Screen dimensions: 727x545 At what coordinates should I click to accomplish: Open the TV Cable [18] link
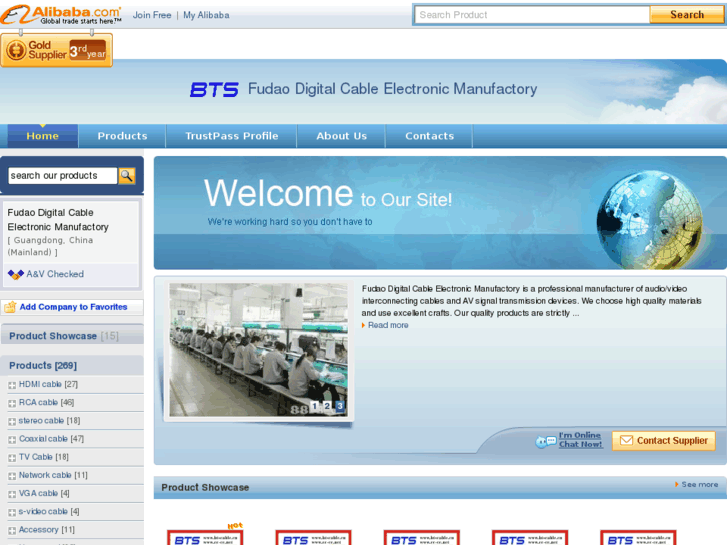point(44,457)
